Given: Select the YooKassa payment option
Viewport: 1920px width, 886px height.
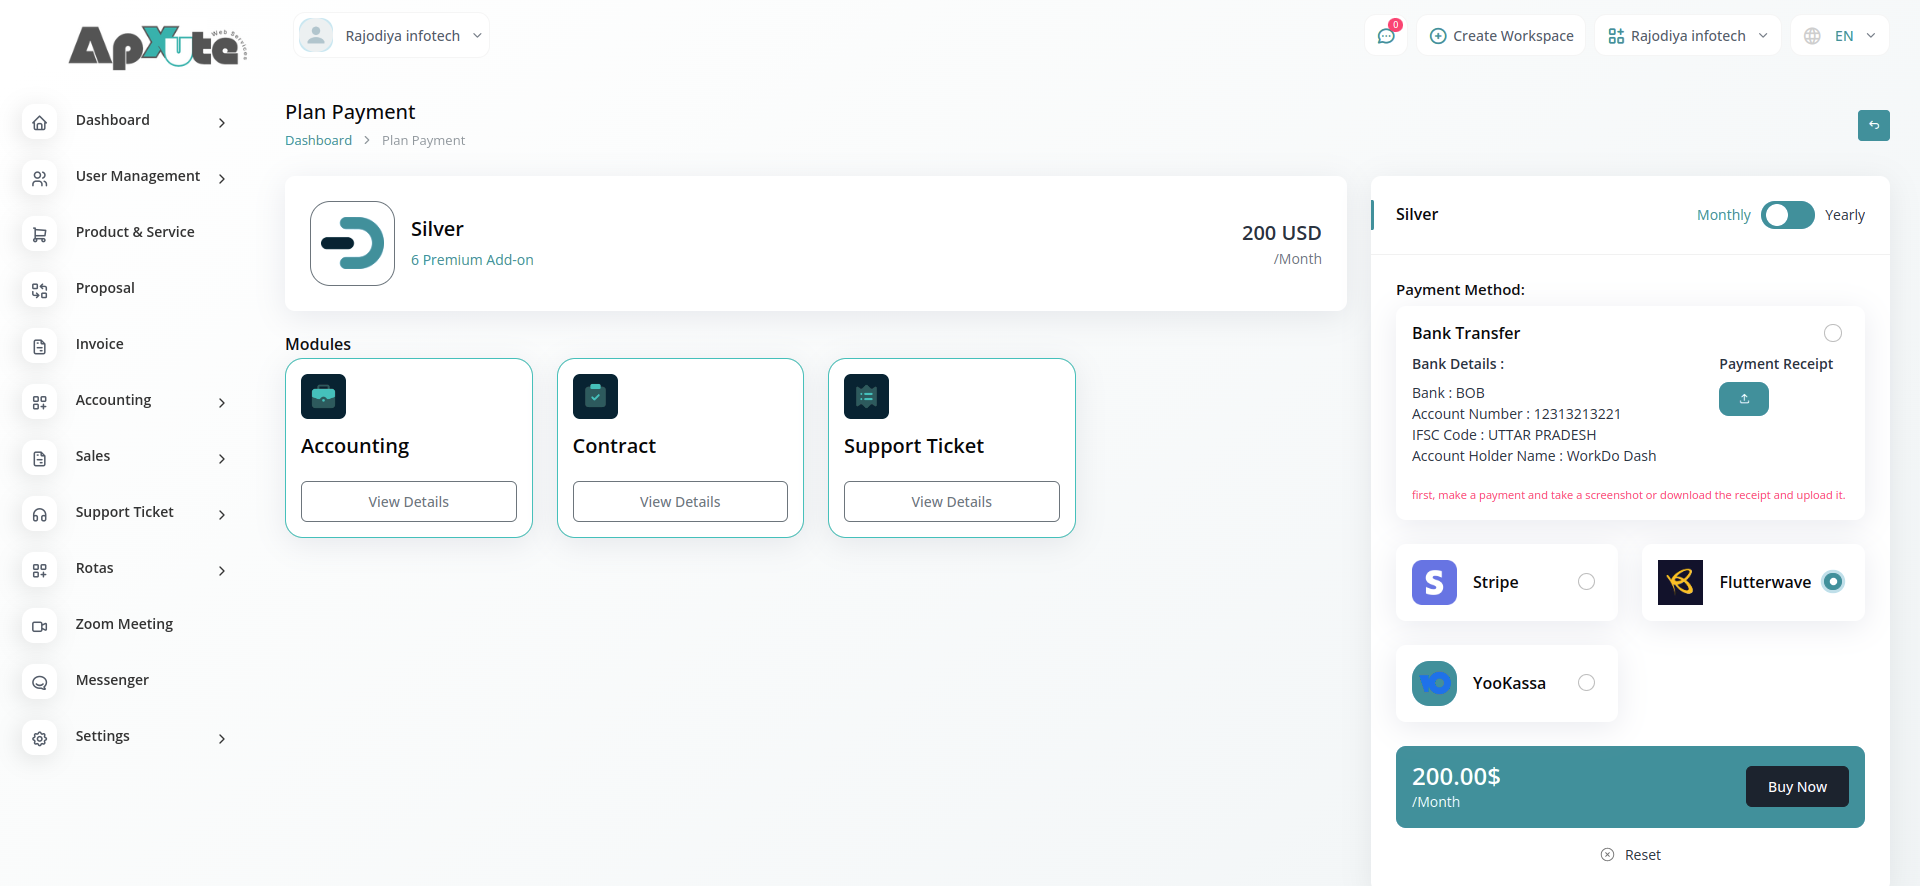Looking at the screenshot, I should click(x=1586, y=683).
